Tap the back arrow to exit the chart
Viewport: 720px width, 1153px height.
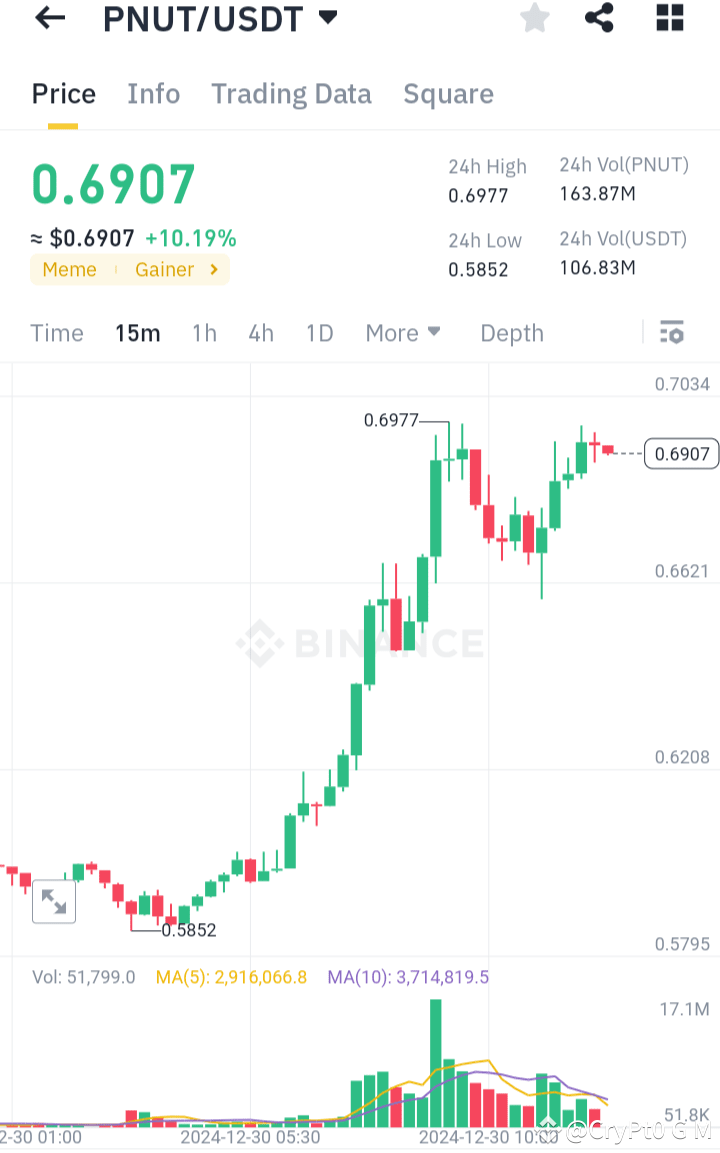[49, 18]
